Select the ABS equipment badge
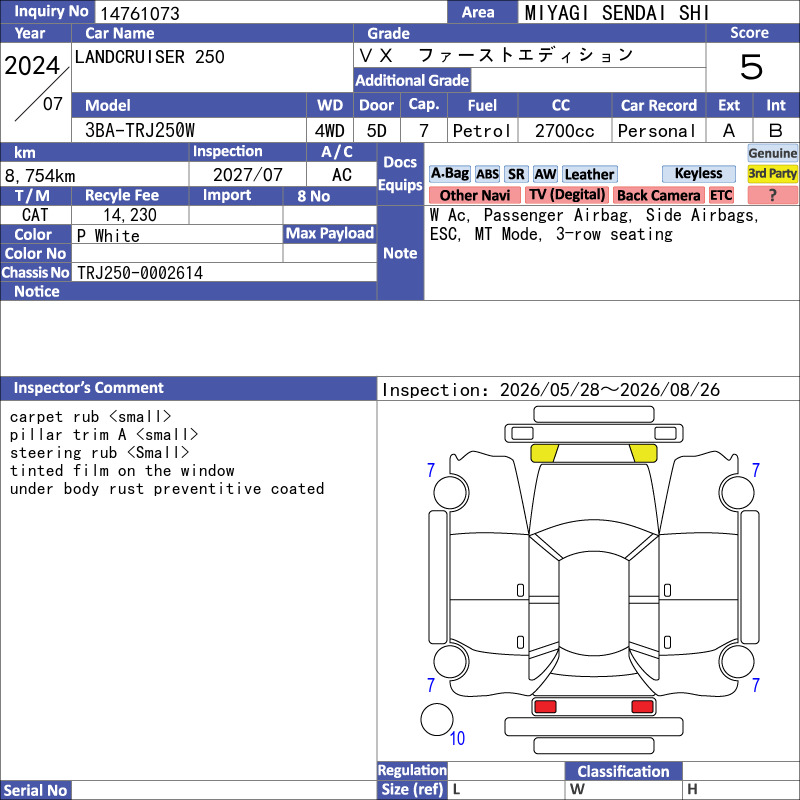This screenshot has height=800, width=800. coord(487,174)
